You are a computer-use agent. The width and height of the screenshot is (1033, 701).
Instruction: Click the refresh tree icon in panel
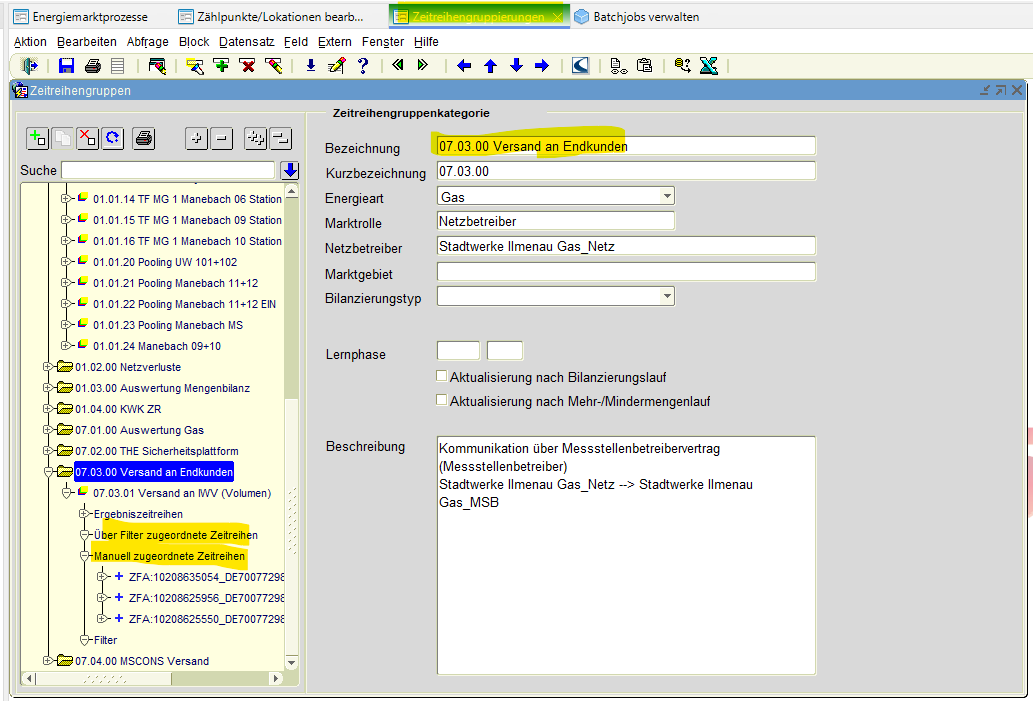(x=113, y=139)
